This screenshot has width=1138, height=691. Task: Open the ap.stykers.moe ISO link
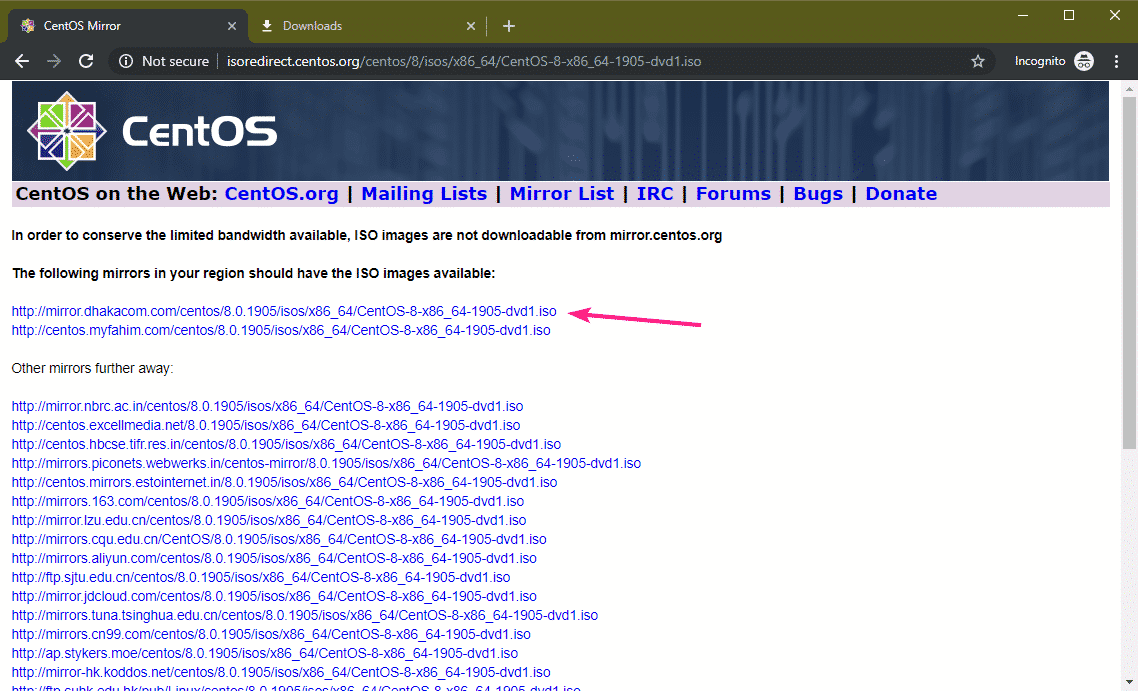(x=265, y=653)
